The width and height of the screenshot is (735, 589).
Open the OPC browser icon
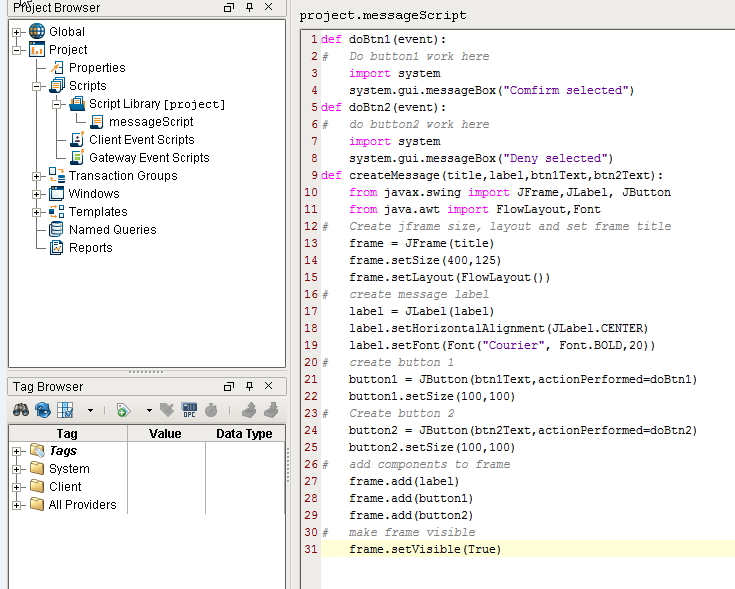click(189, 410)
